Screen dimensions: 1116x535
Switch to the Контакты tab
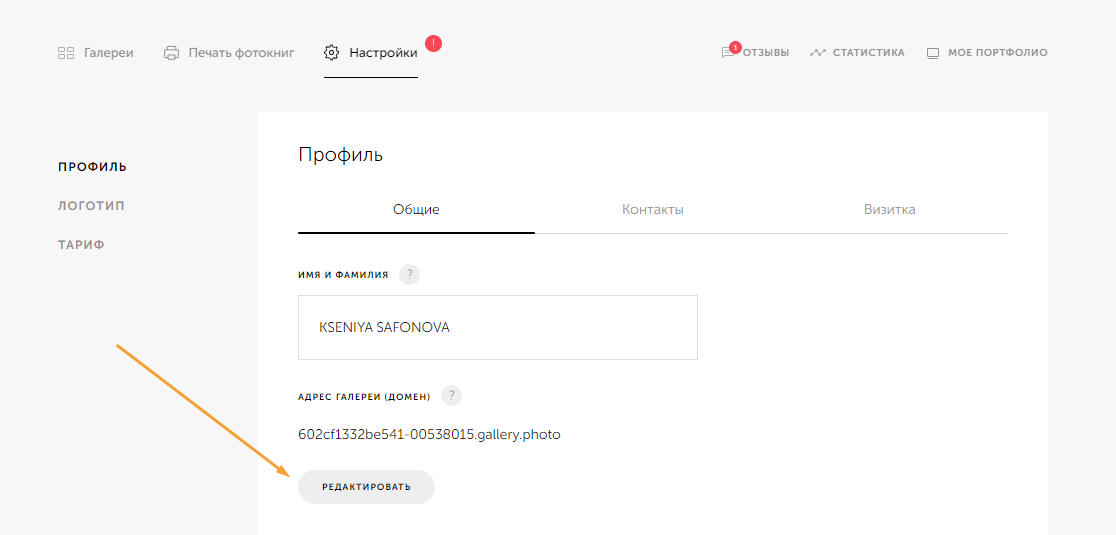click(x=652, y=210)
